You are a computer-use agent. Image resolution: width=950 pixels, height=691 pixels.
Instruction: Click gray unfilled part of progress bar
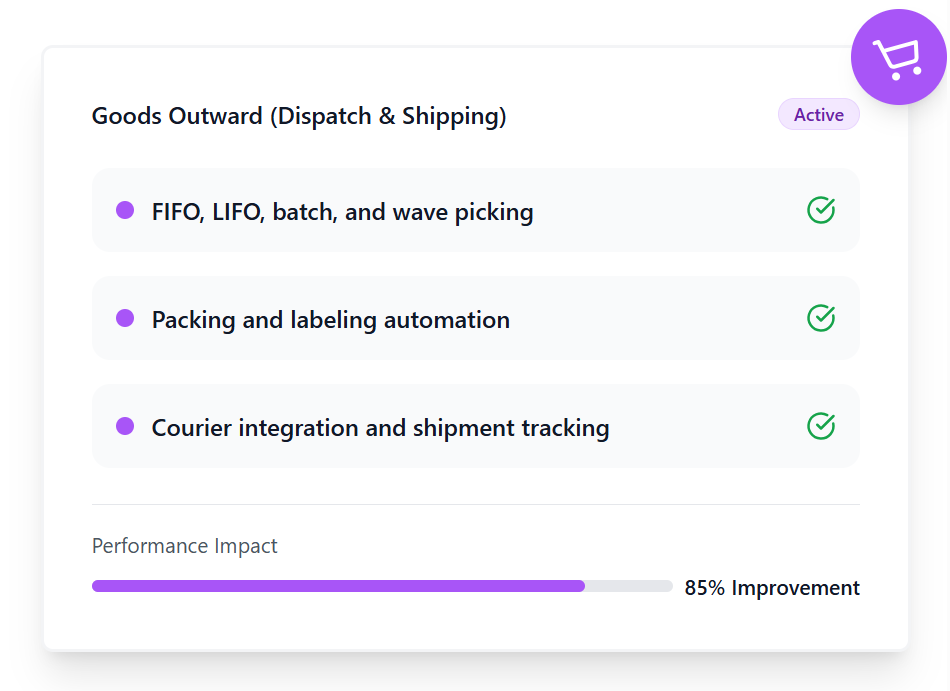click(x=630, y=586)
